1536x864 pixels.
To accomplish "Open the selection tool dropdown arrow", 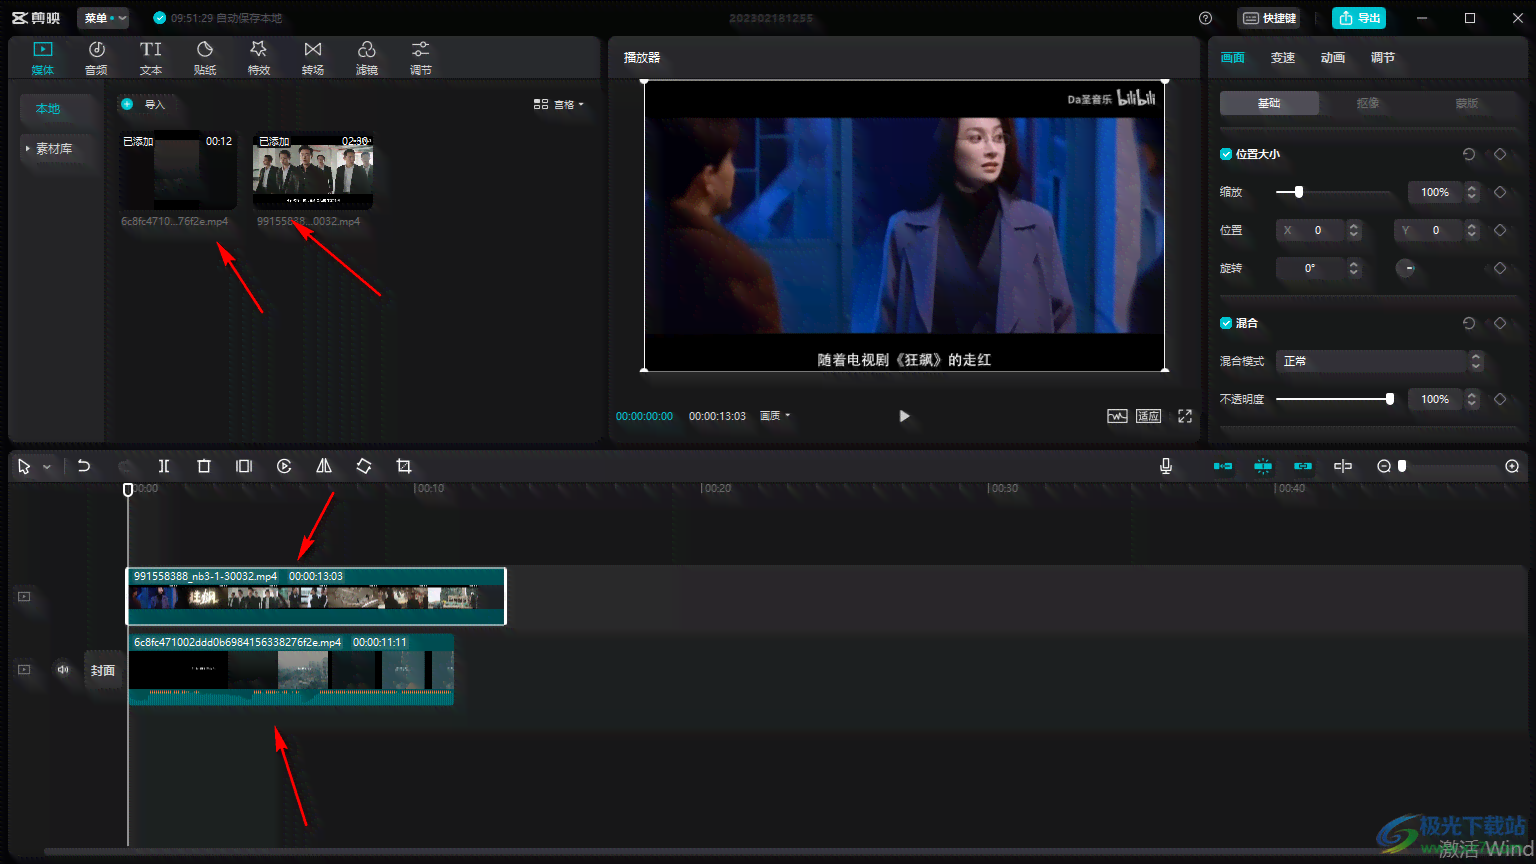I will (x=46, y=467).
